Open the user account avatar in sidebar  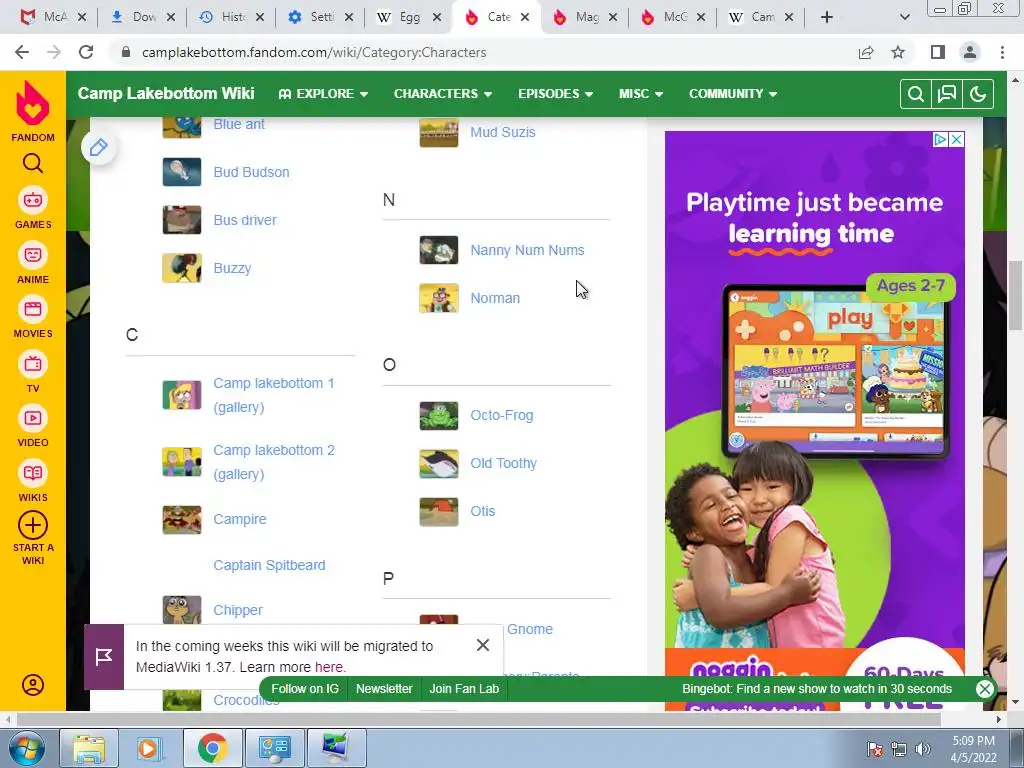33,684
